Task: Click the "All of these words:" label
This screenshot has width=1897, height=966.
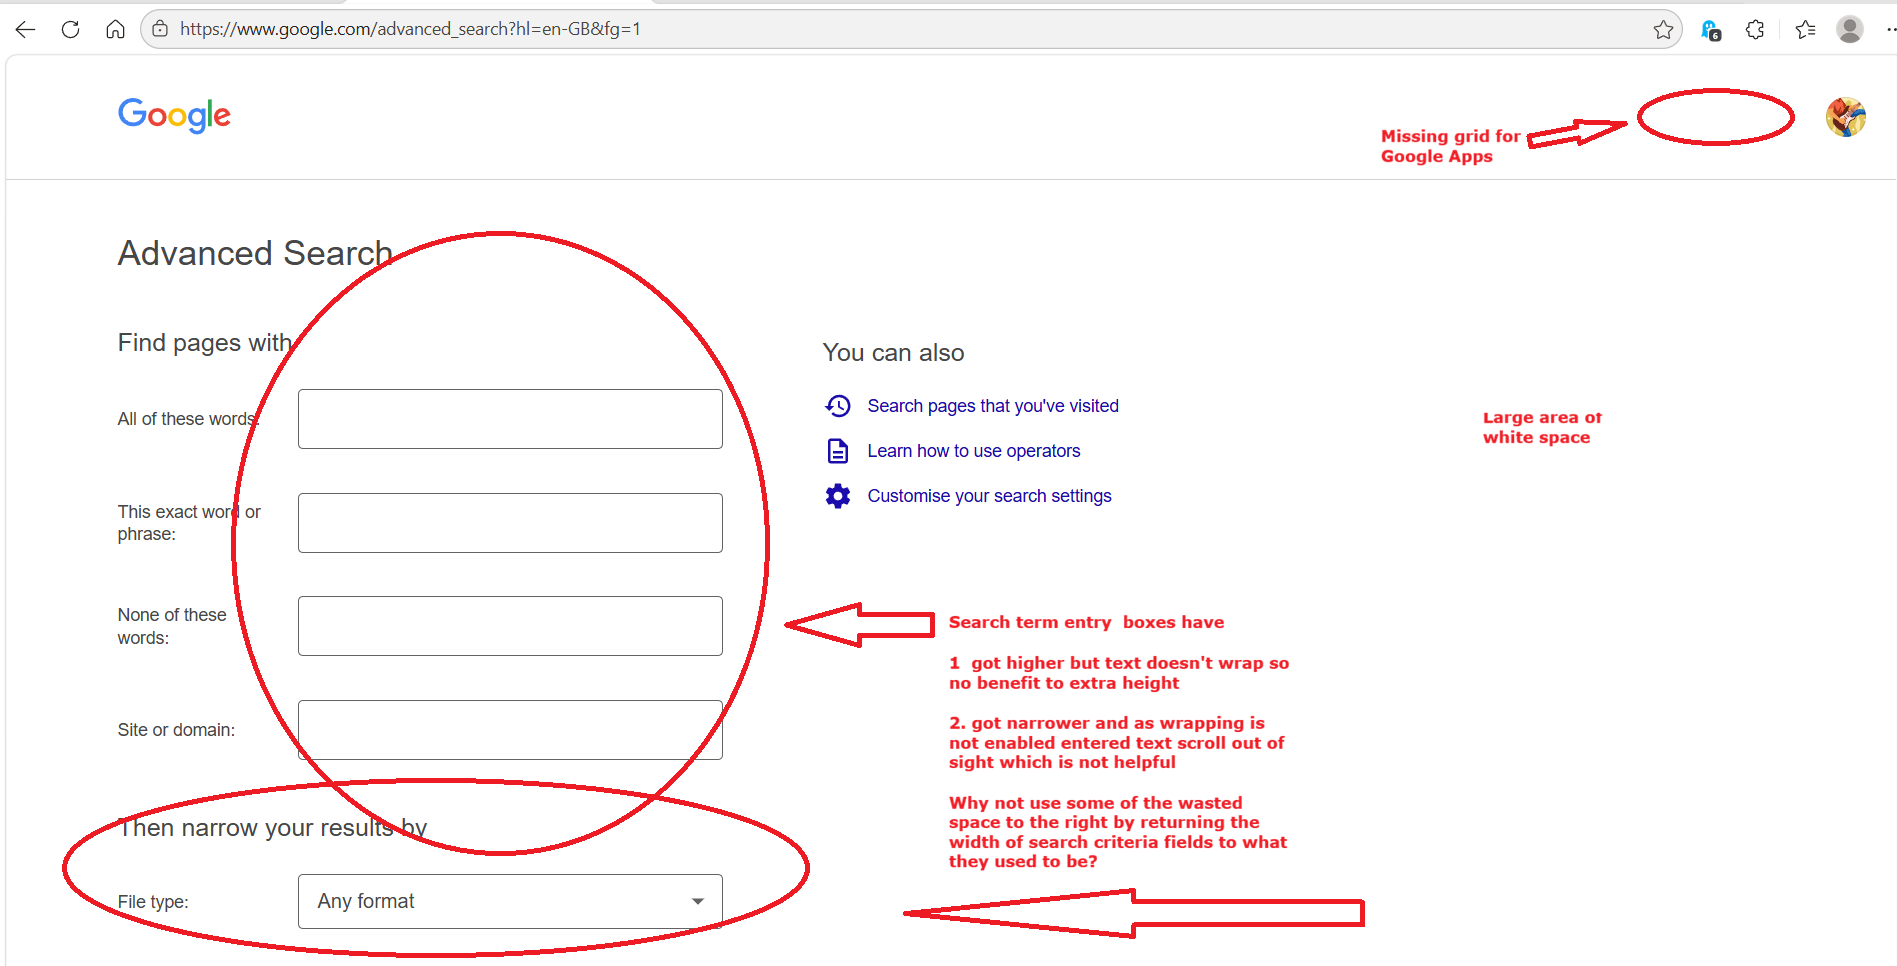Action: (x=188, y=419)
